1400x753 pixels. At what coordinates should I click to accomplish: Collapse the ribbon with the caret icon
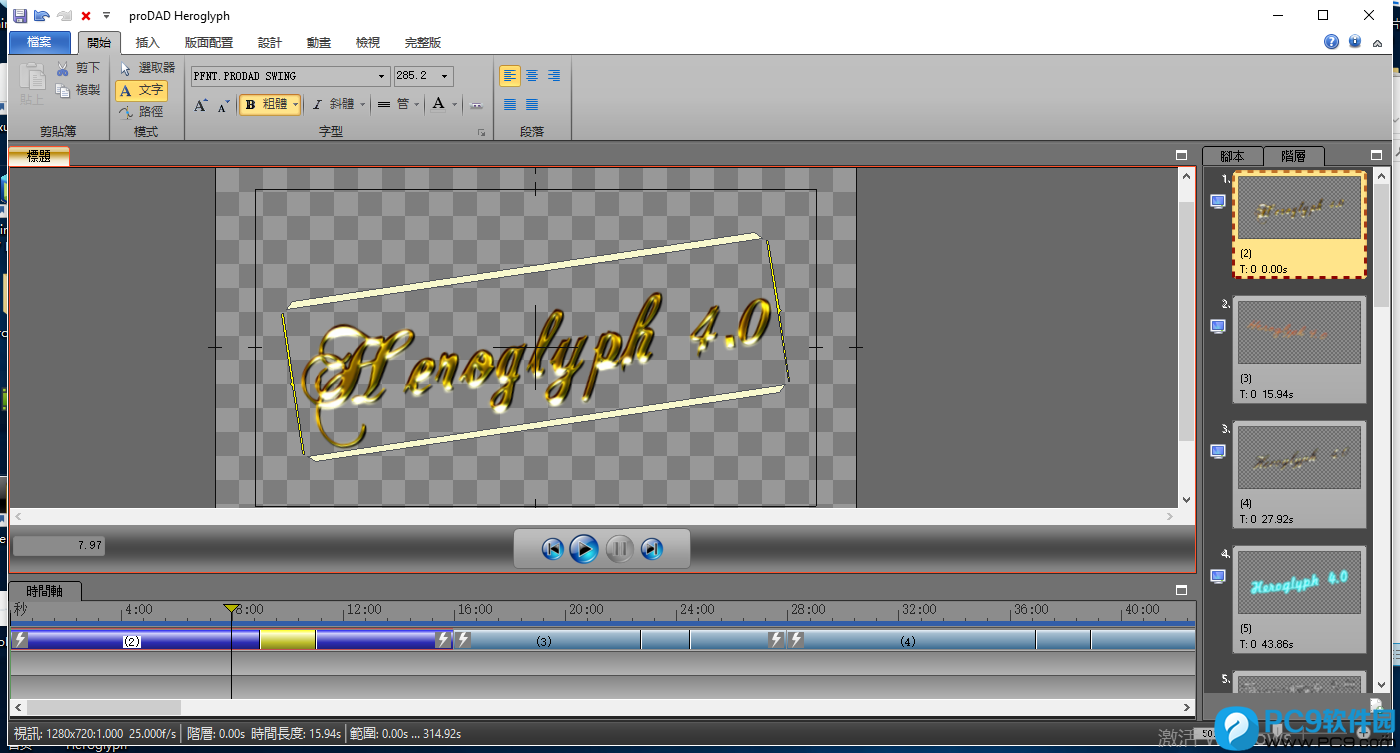click(x=1378, y=43)
